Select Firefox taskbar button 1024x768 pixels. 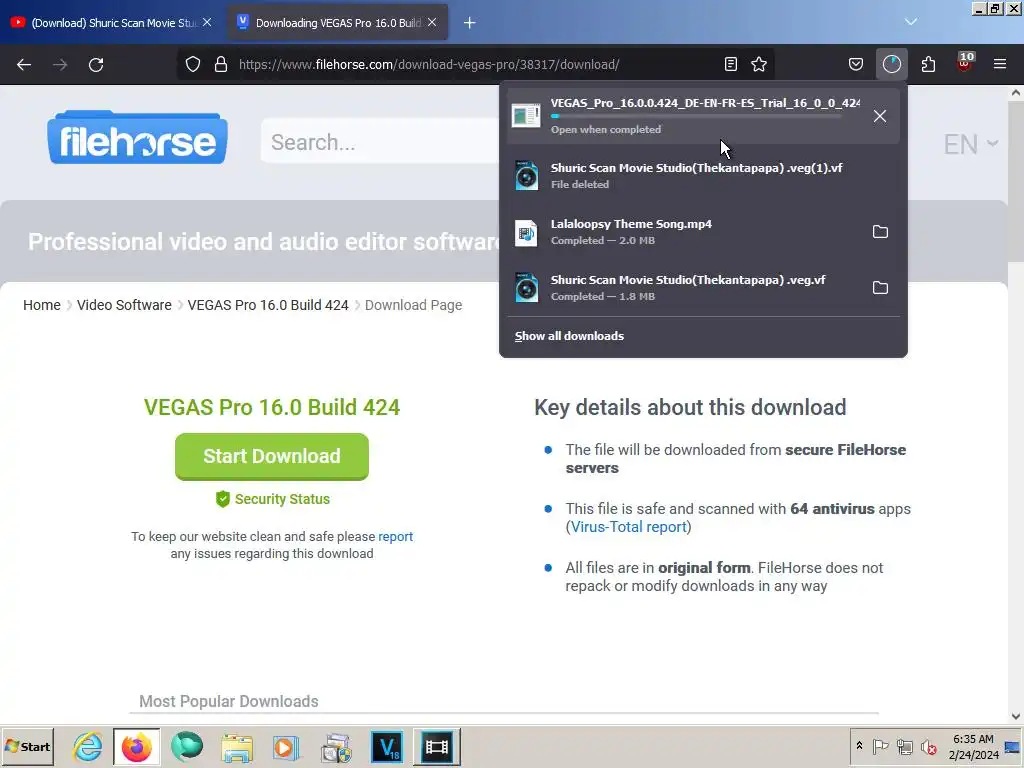click(x=136, y=746)
